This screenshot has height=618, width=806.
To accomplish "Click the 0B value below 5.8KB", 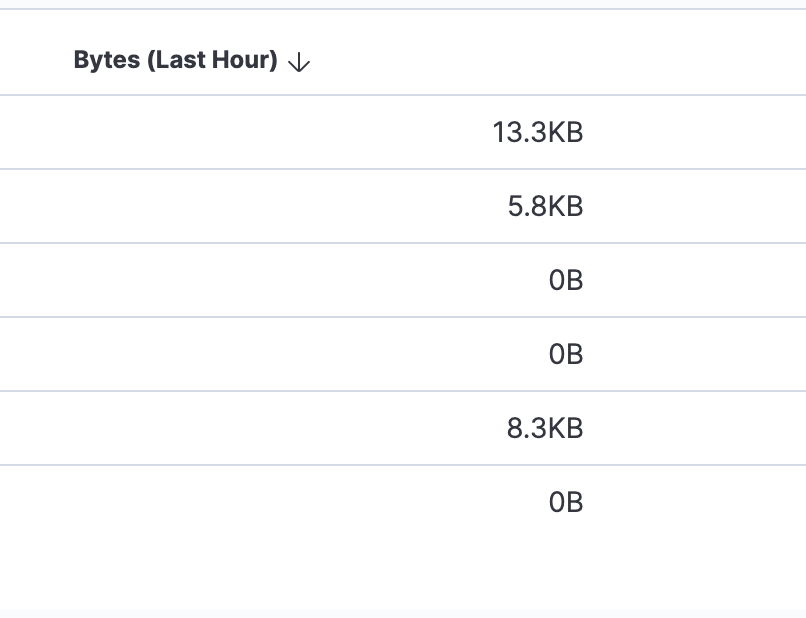I will click(x=566, y=280).
